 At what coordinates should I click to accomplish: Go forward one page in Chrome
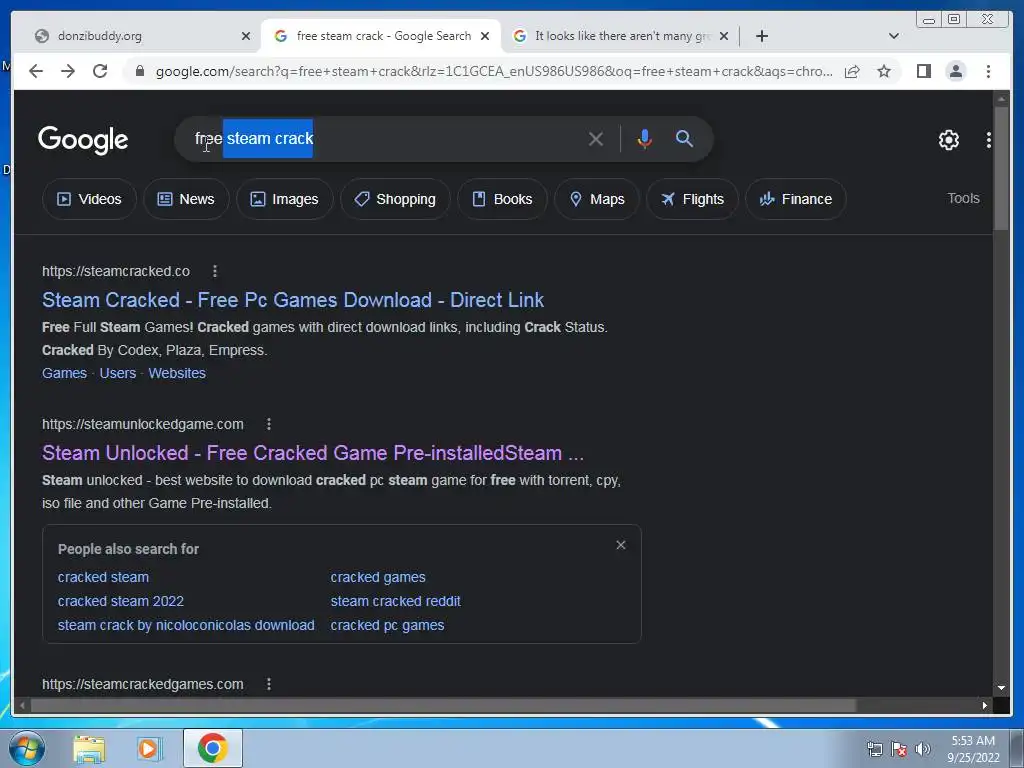point(68,71)
